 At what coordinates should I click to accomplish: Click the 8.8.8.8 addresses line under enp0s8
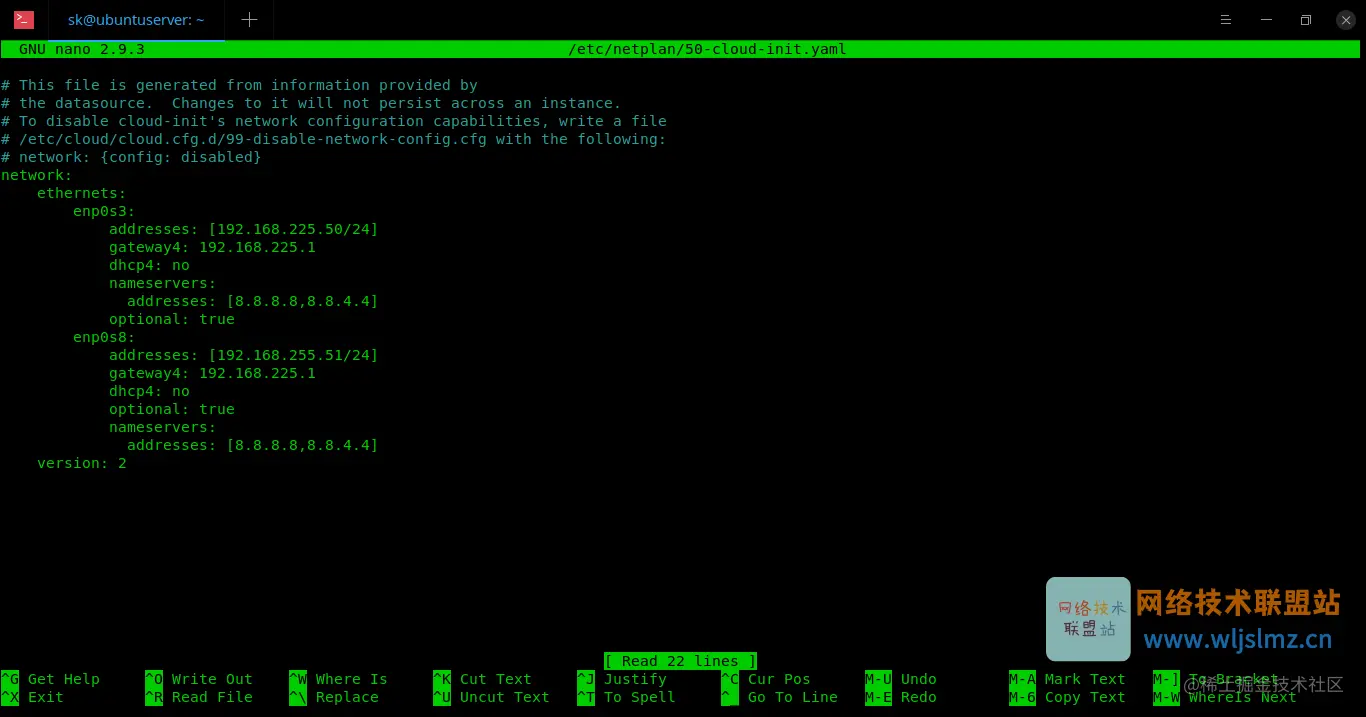coord(253,445)
